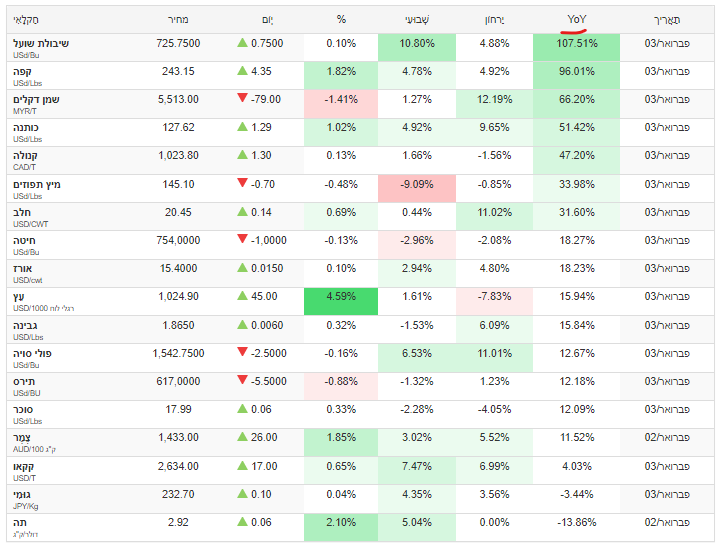
Task: Click the 107.51% YoY cell
Action: (576, 44)
